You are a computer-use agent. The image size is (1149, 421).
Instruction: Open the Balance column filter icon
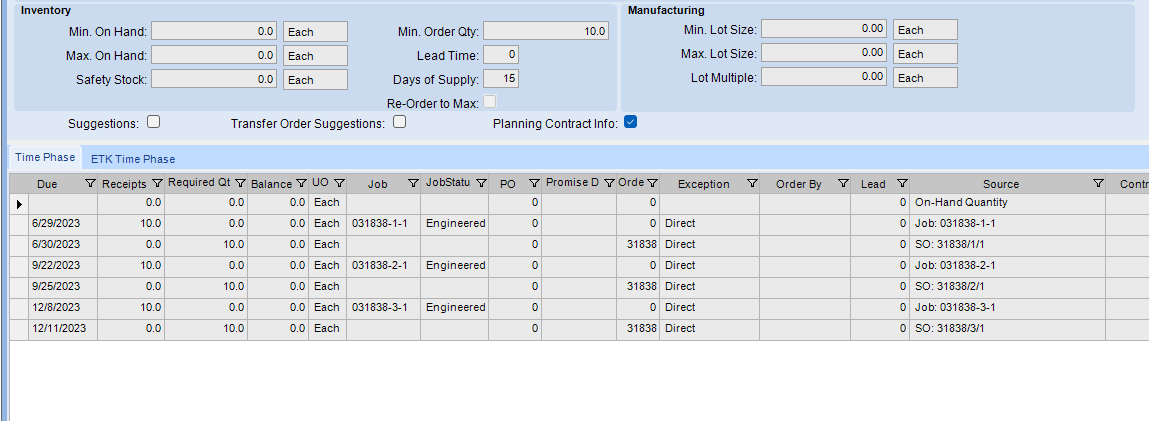coord(302,183)
